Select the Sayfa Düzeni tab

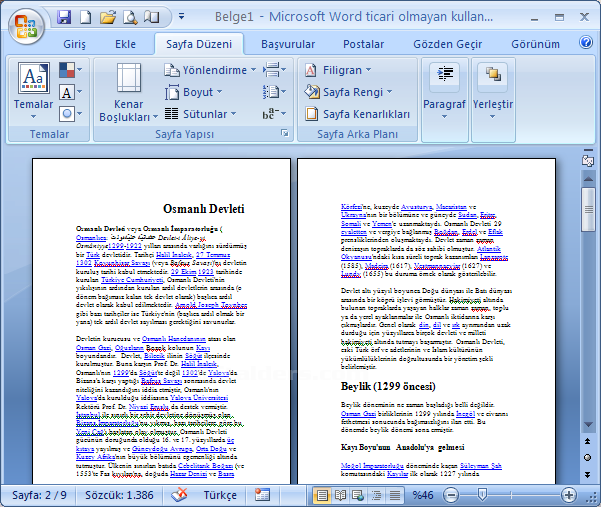[x=199, y=44]
